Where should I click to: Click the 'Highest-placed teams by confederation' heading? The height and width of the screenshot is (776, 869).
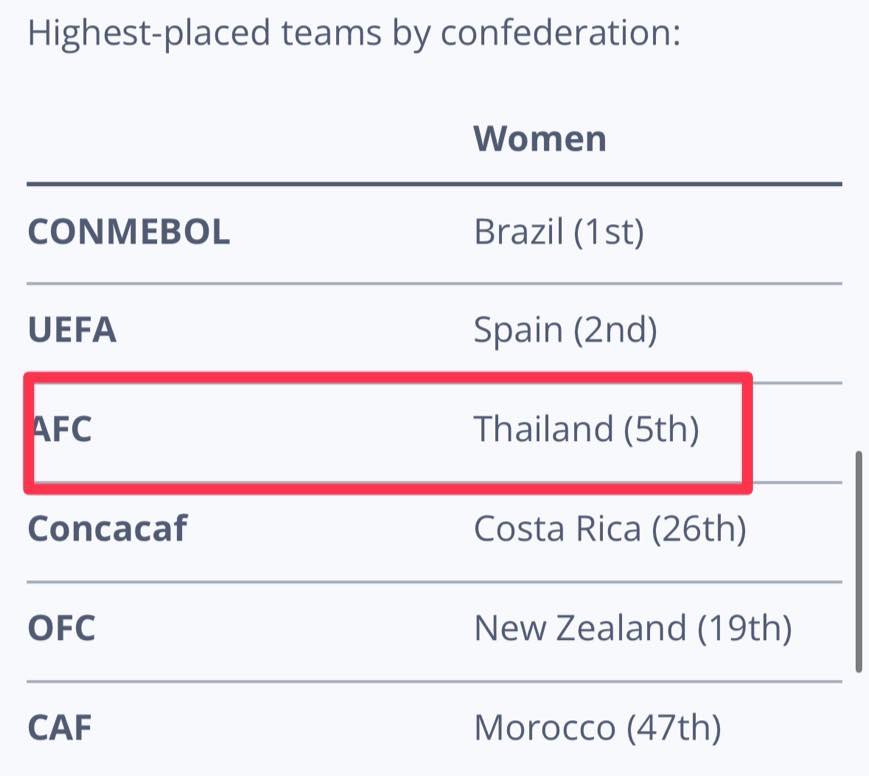(x=355, y=35)
